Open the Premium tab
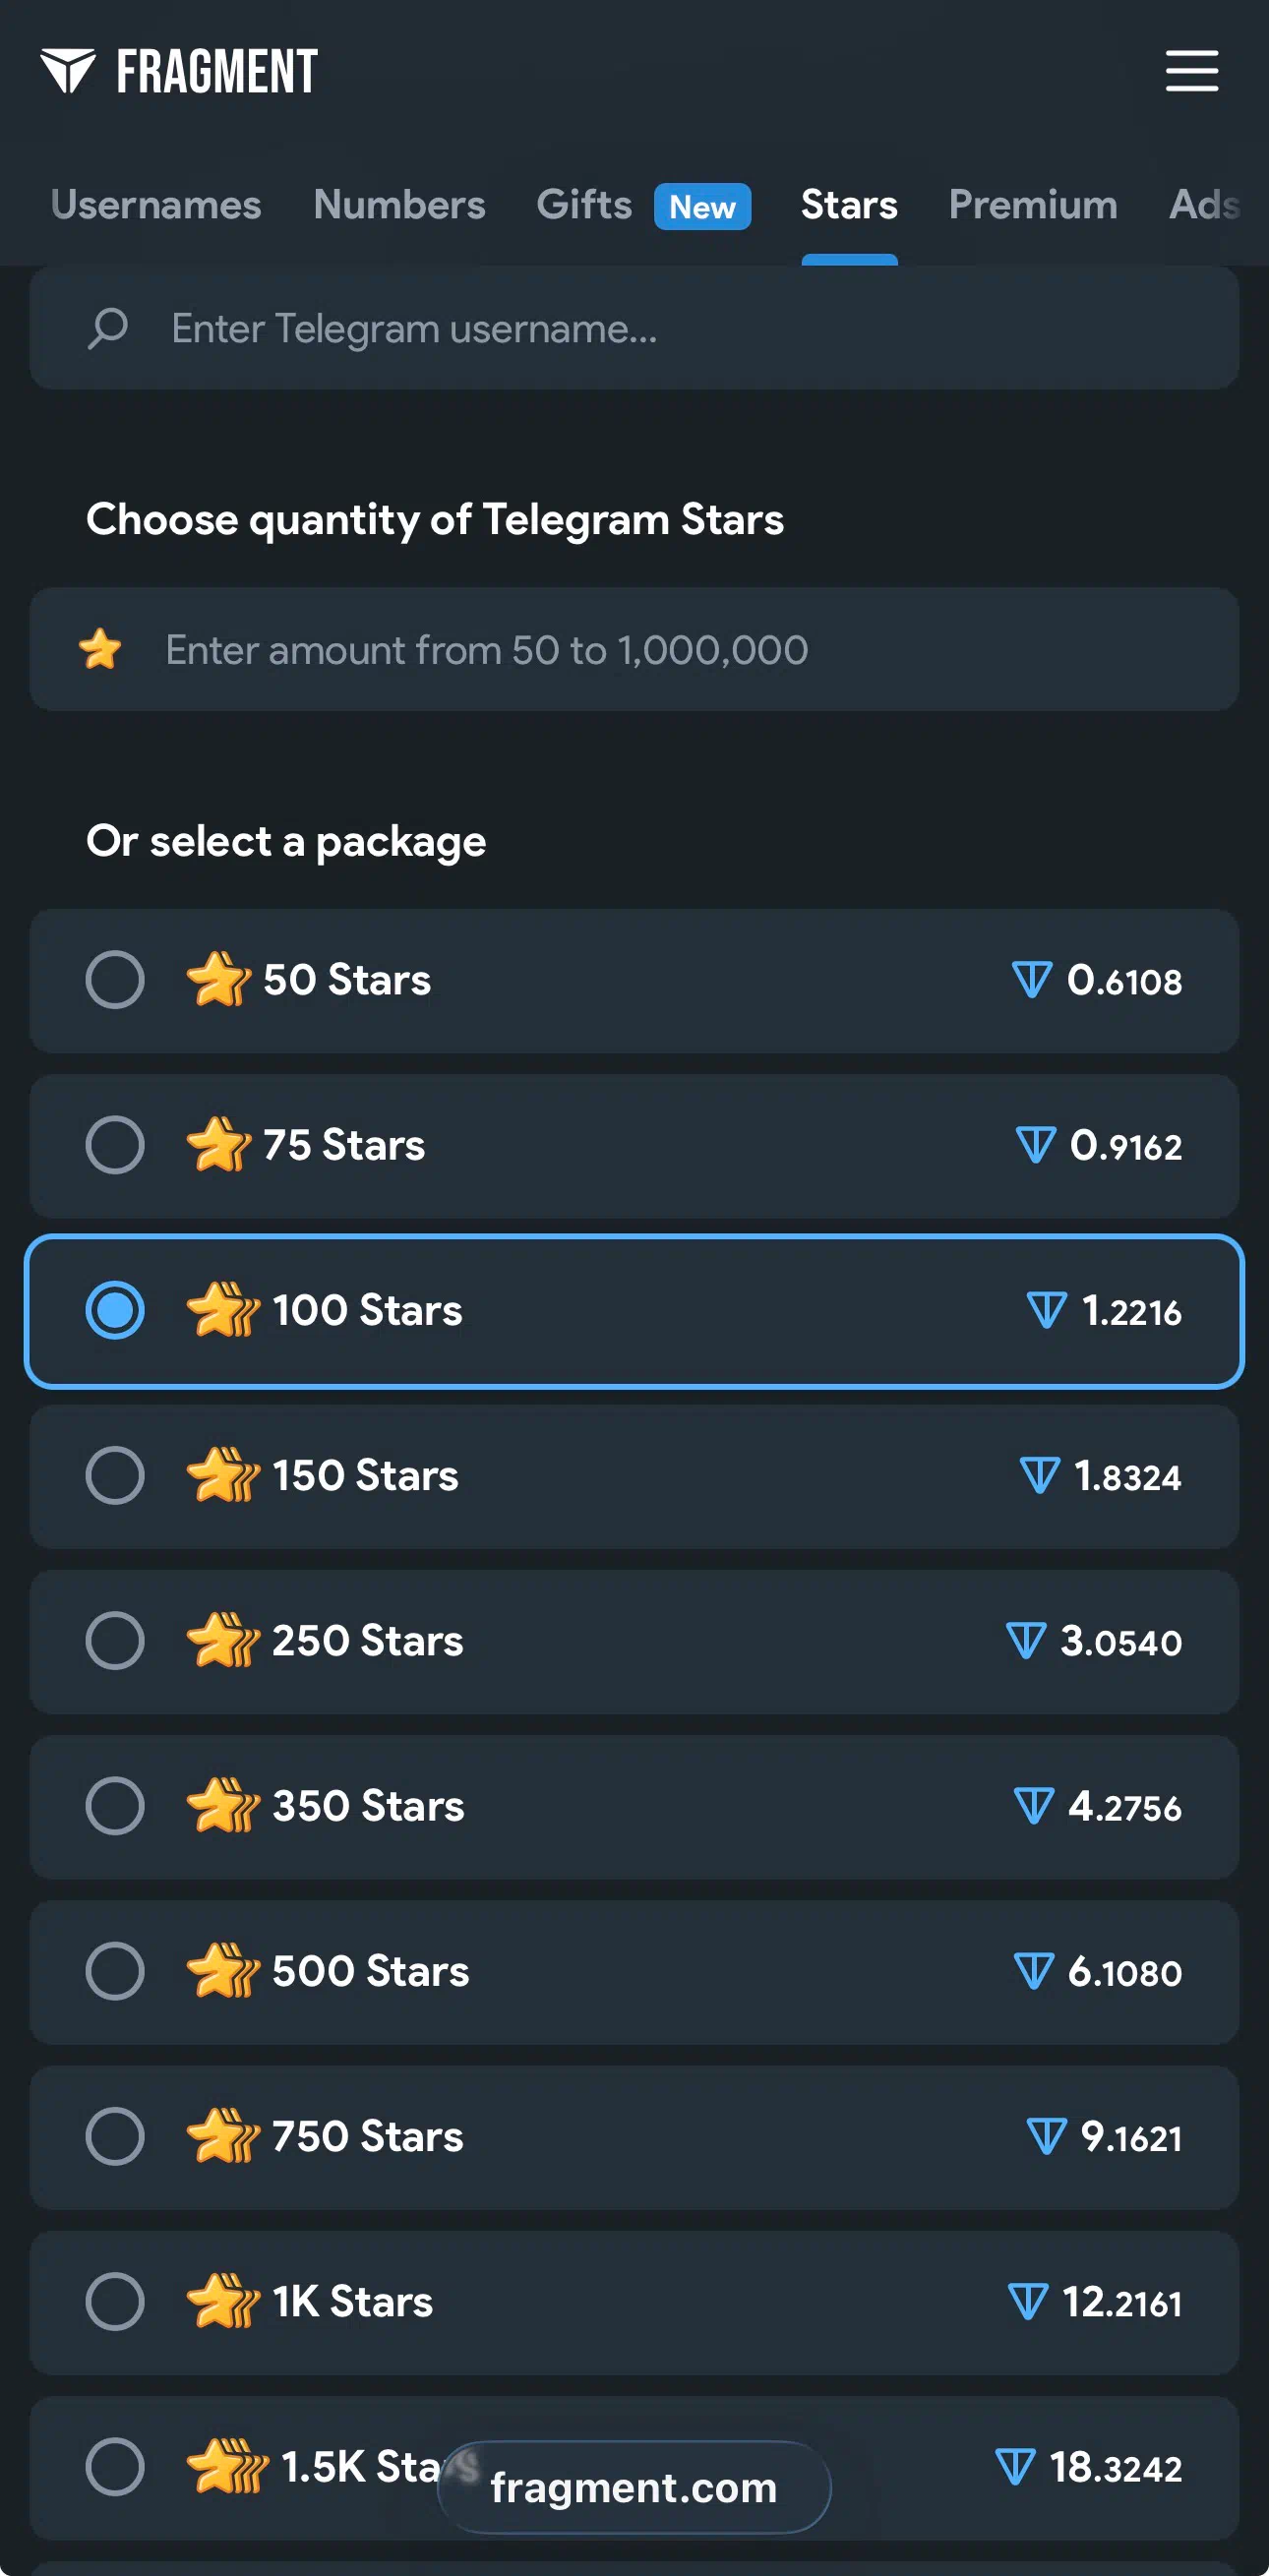 click(x=1032, y=205)
